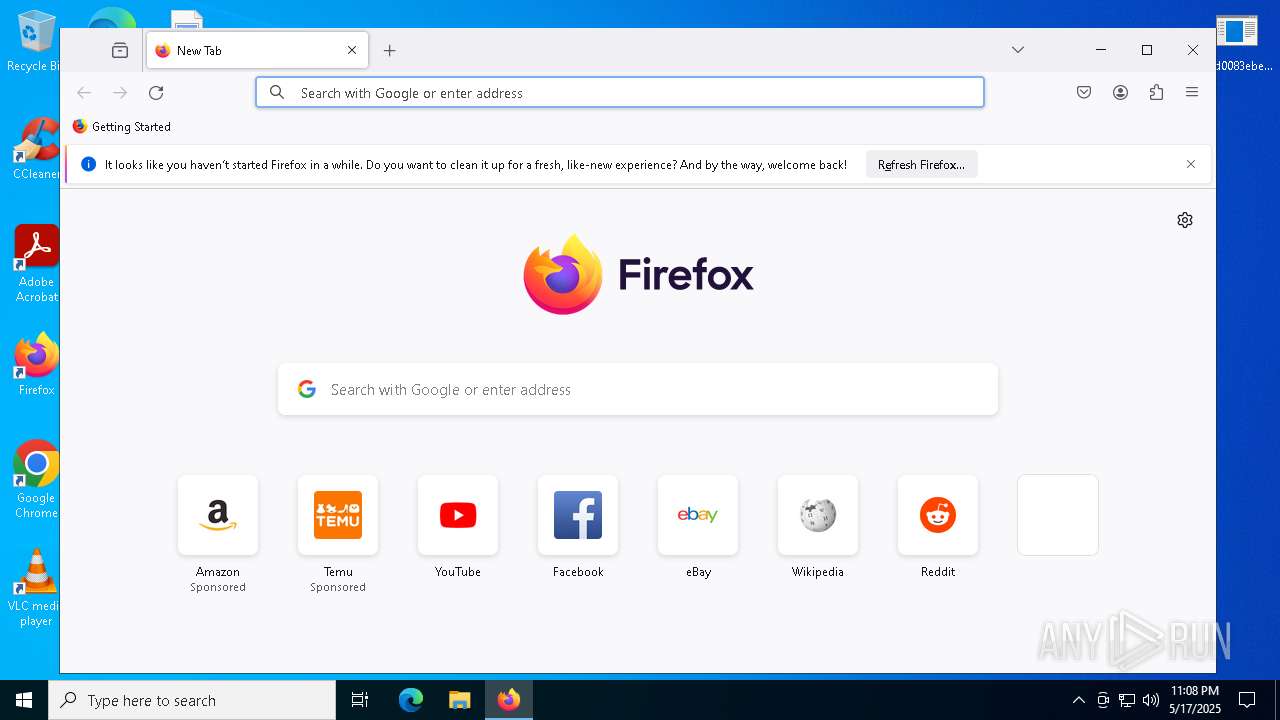Show hidden system tray icons

1078,700
